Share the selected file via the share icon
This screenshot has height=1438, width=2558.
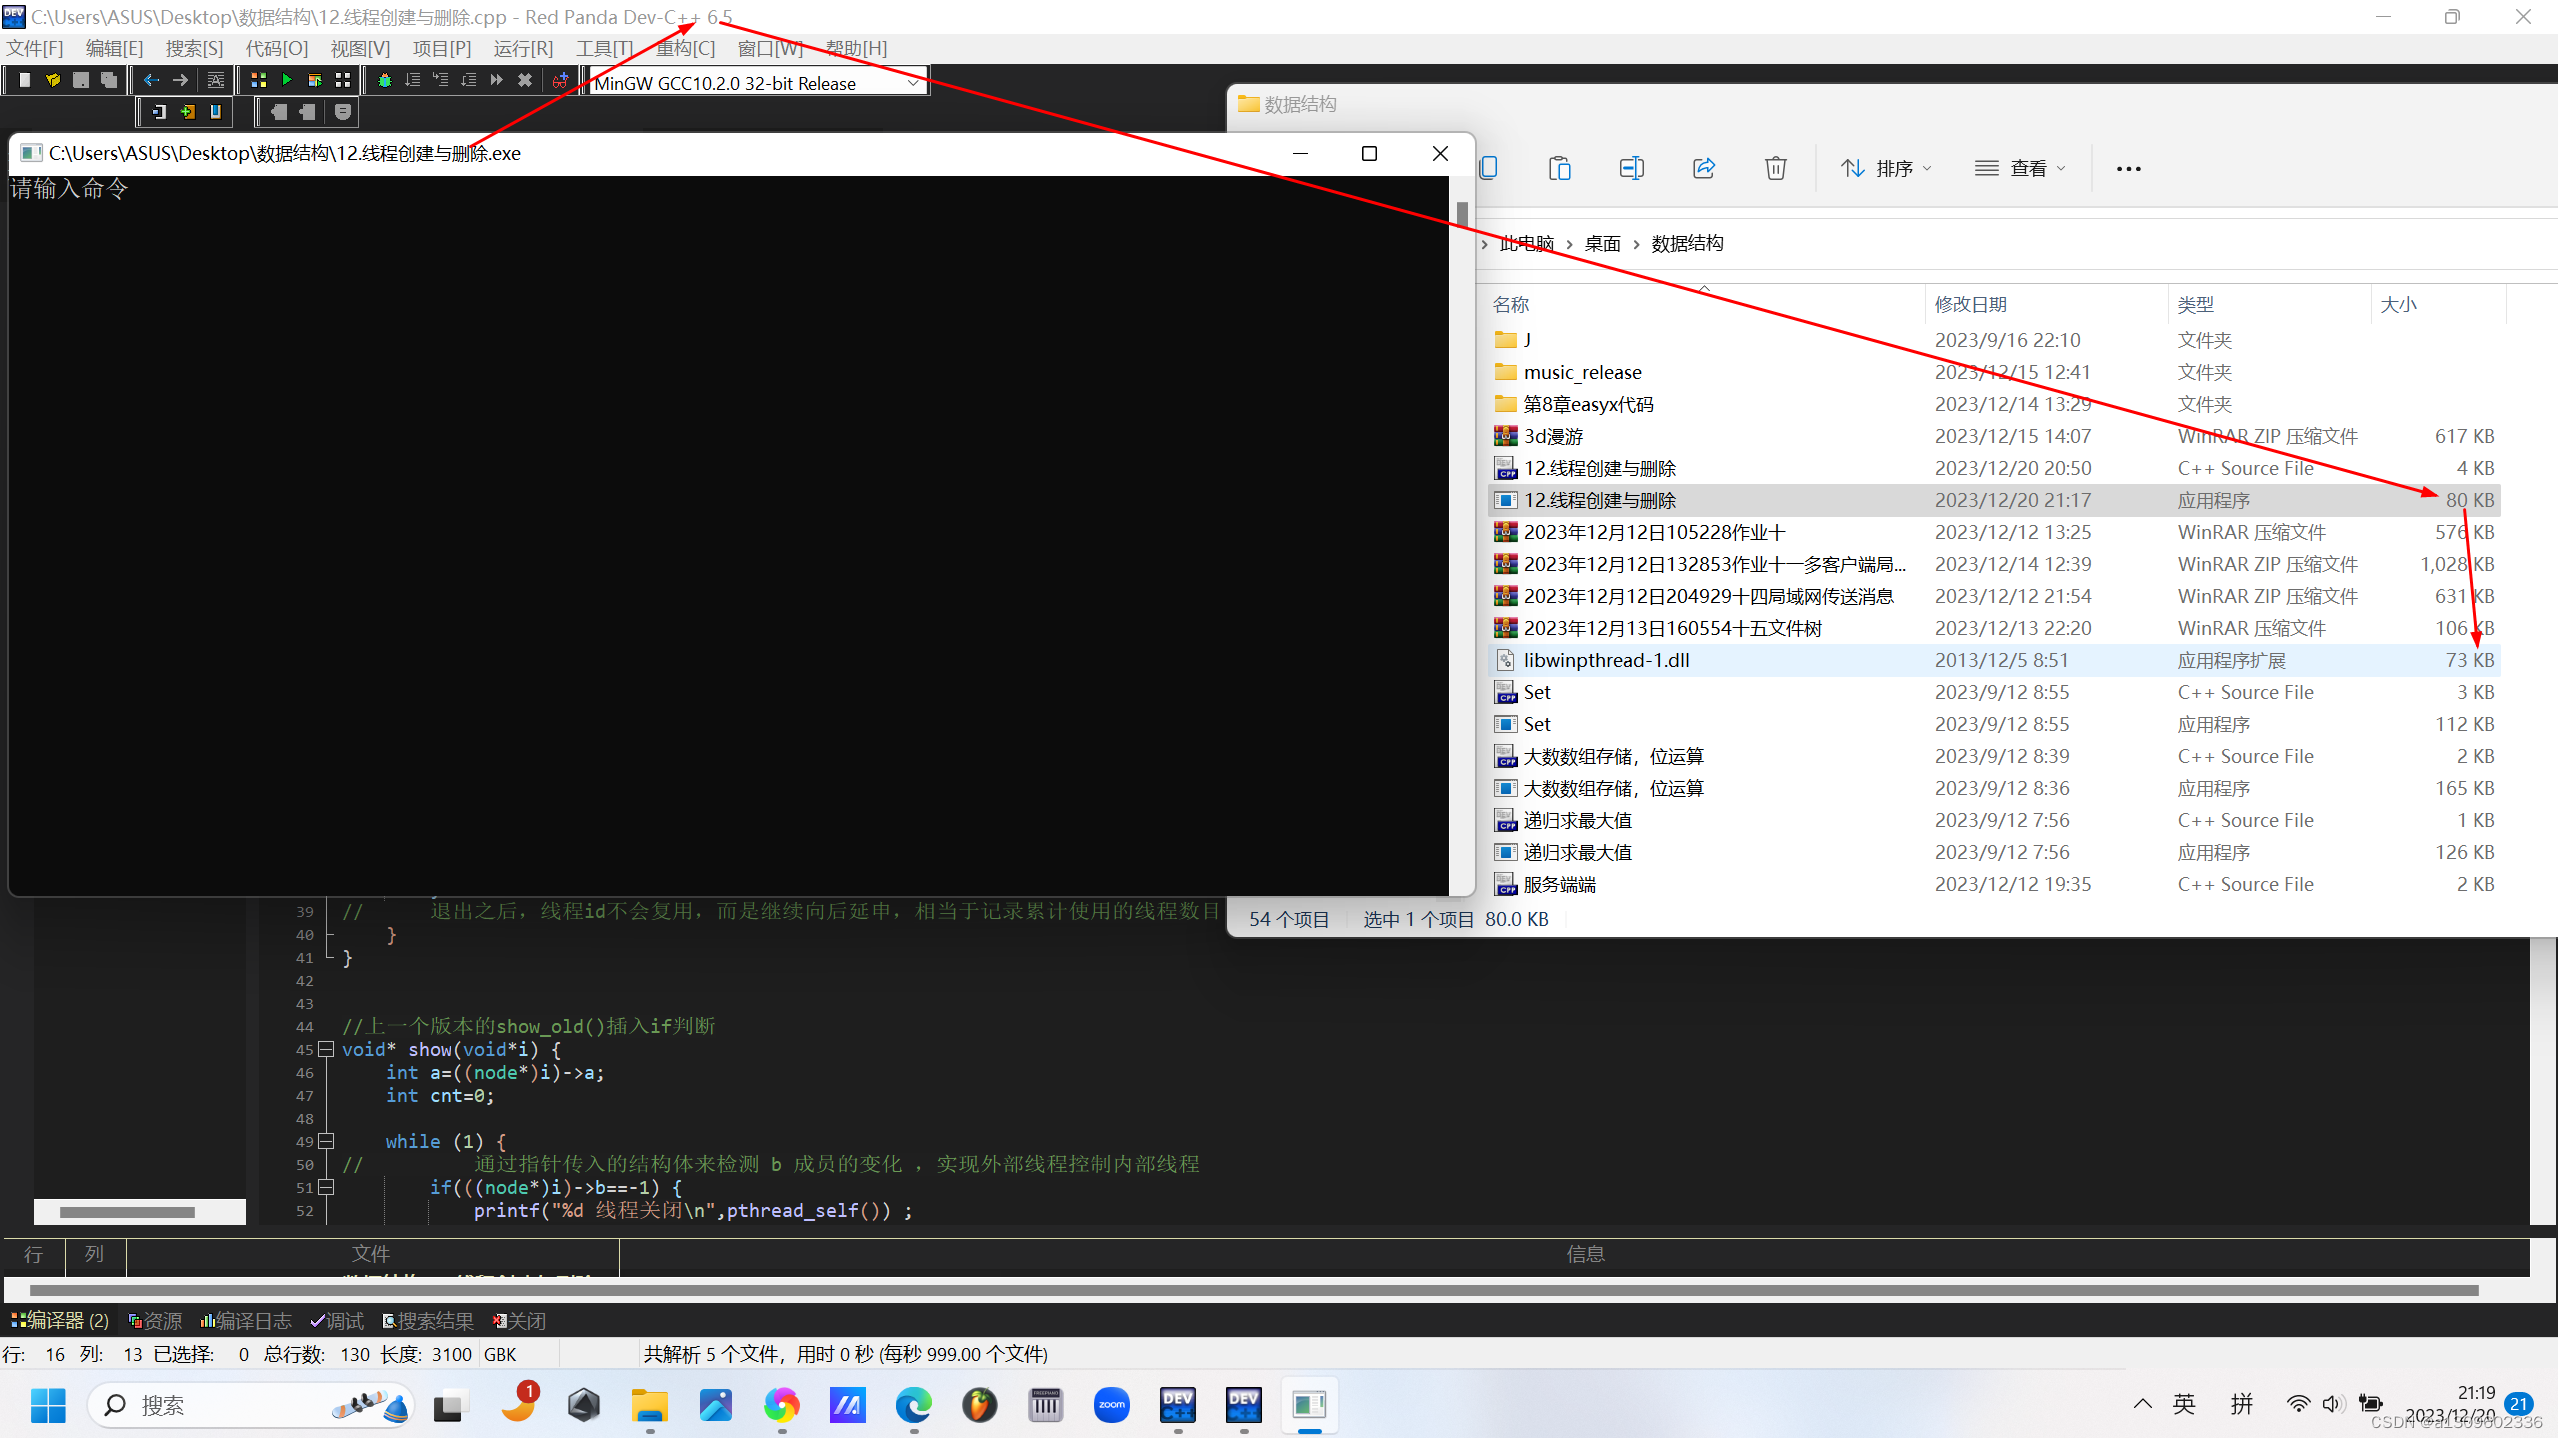click(1703, 167)
